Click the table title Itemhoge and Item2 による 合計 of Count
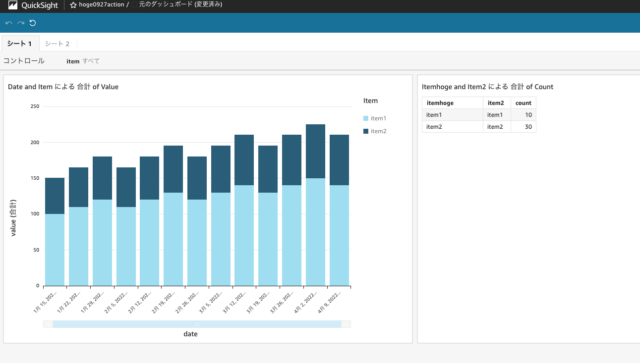The width and height of the screenshot is (640, 363). coord(487,87)
